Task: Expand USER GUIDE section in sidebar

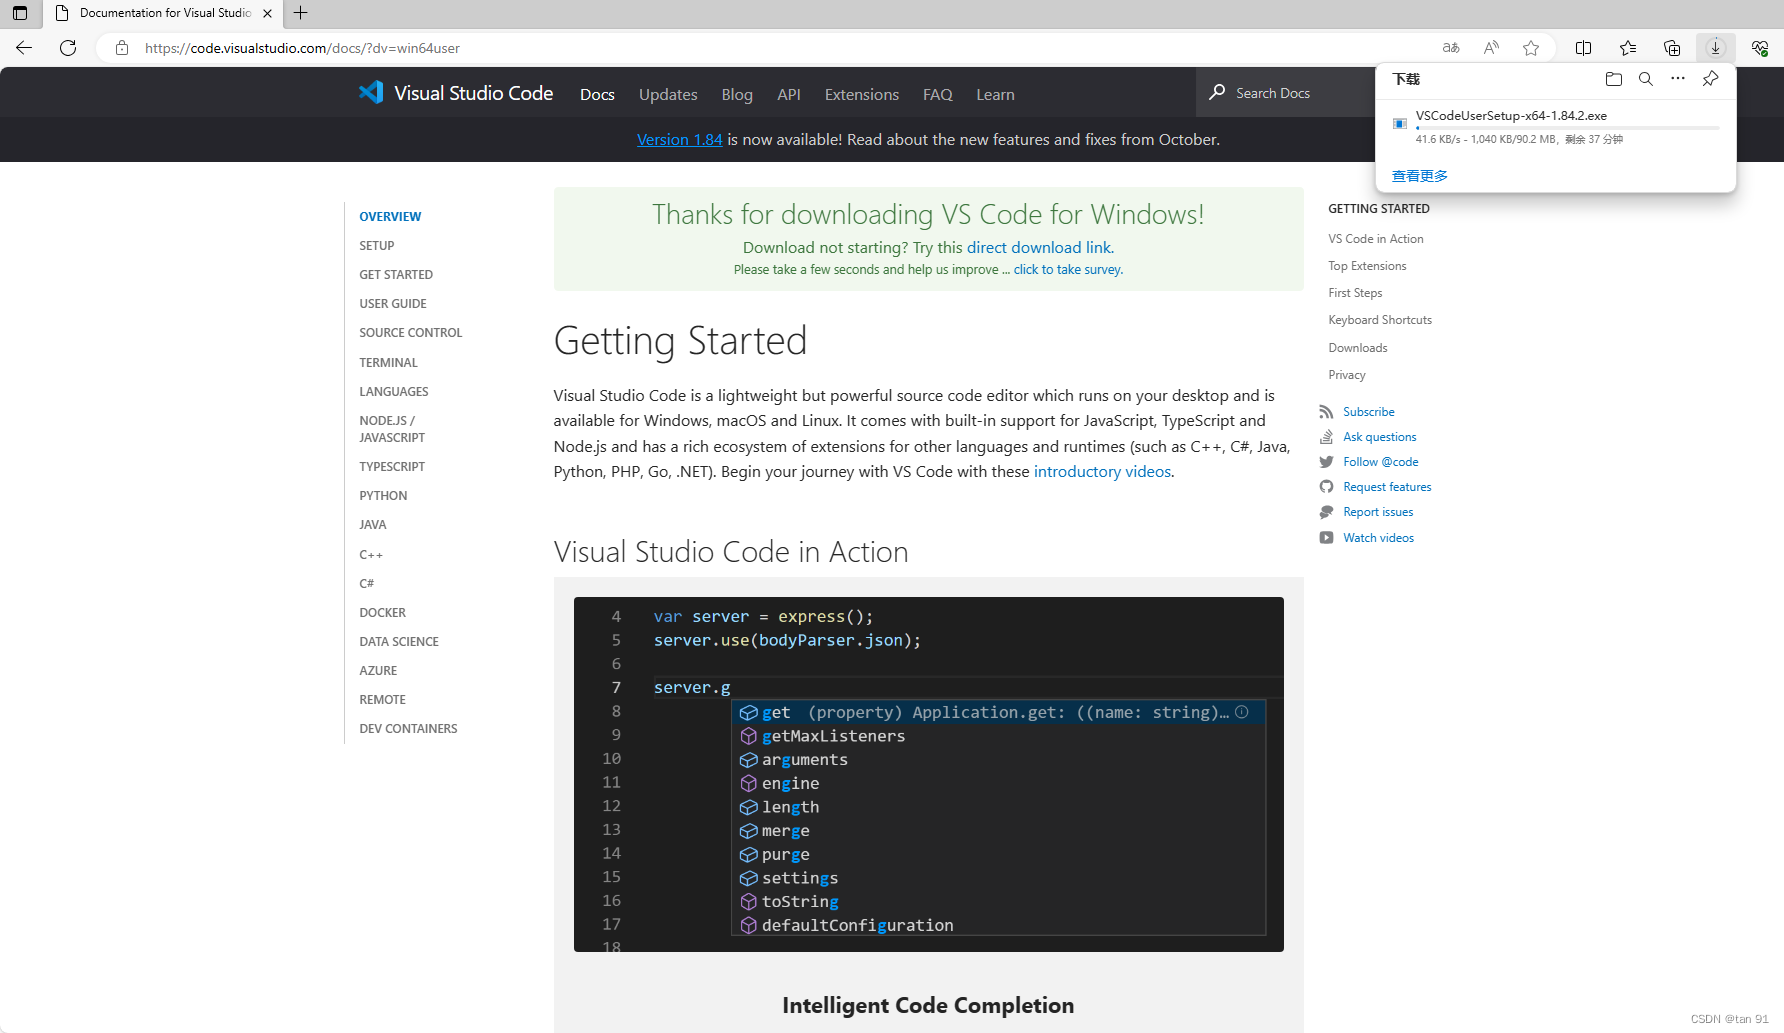Action: pyautogui.click(x=393, y=304)
